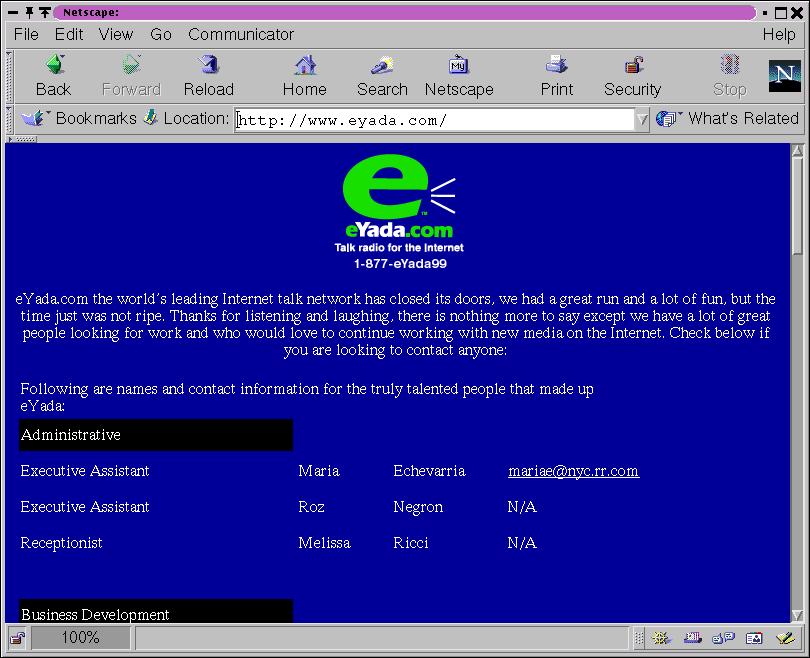The height and width of the screenshot is (658, 810).
Task: Follow the mariae@nyc.rr.com email link
Action: [x=573, y=471]
